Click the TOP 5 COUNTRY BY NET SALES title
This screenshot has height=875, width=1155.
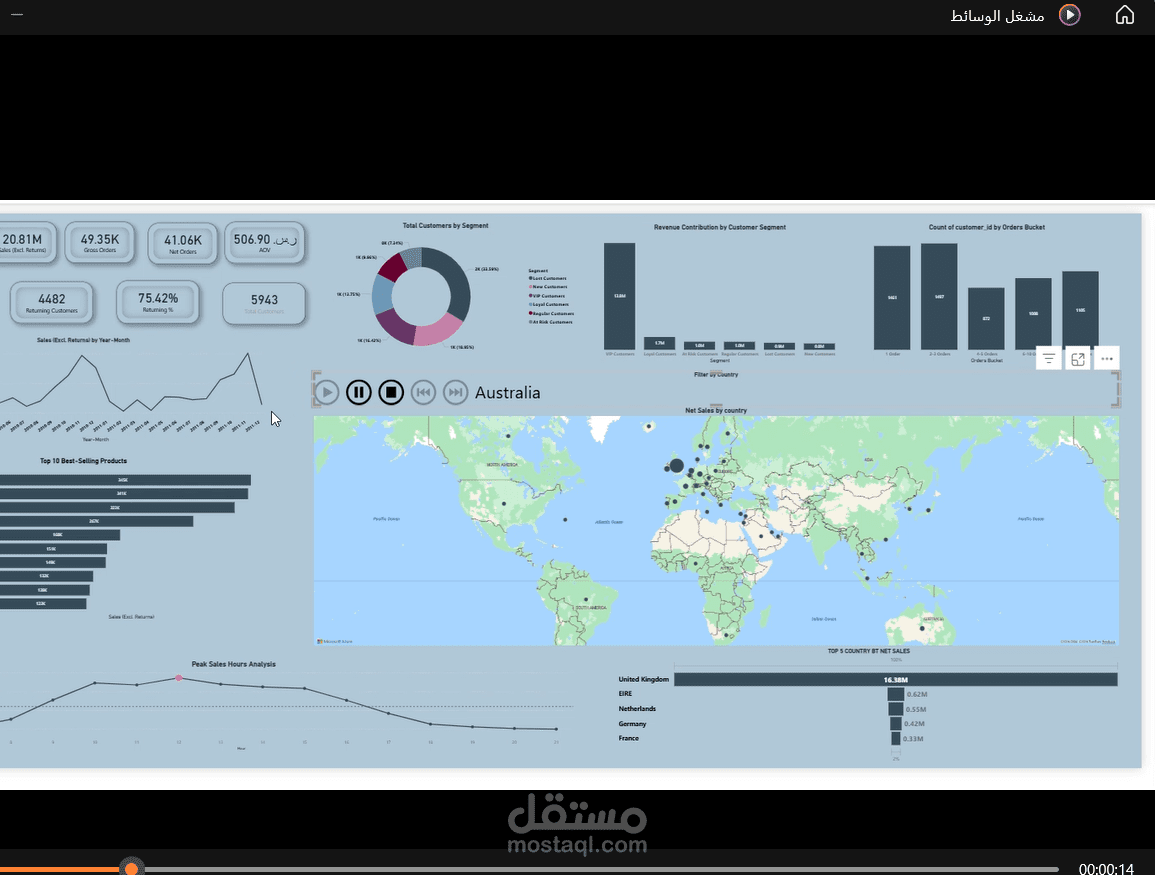point(868,651)
